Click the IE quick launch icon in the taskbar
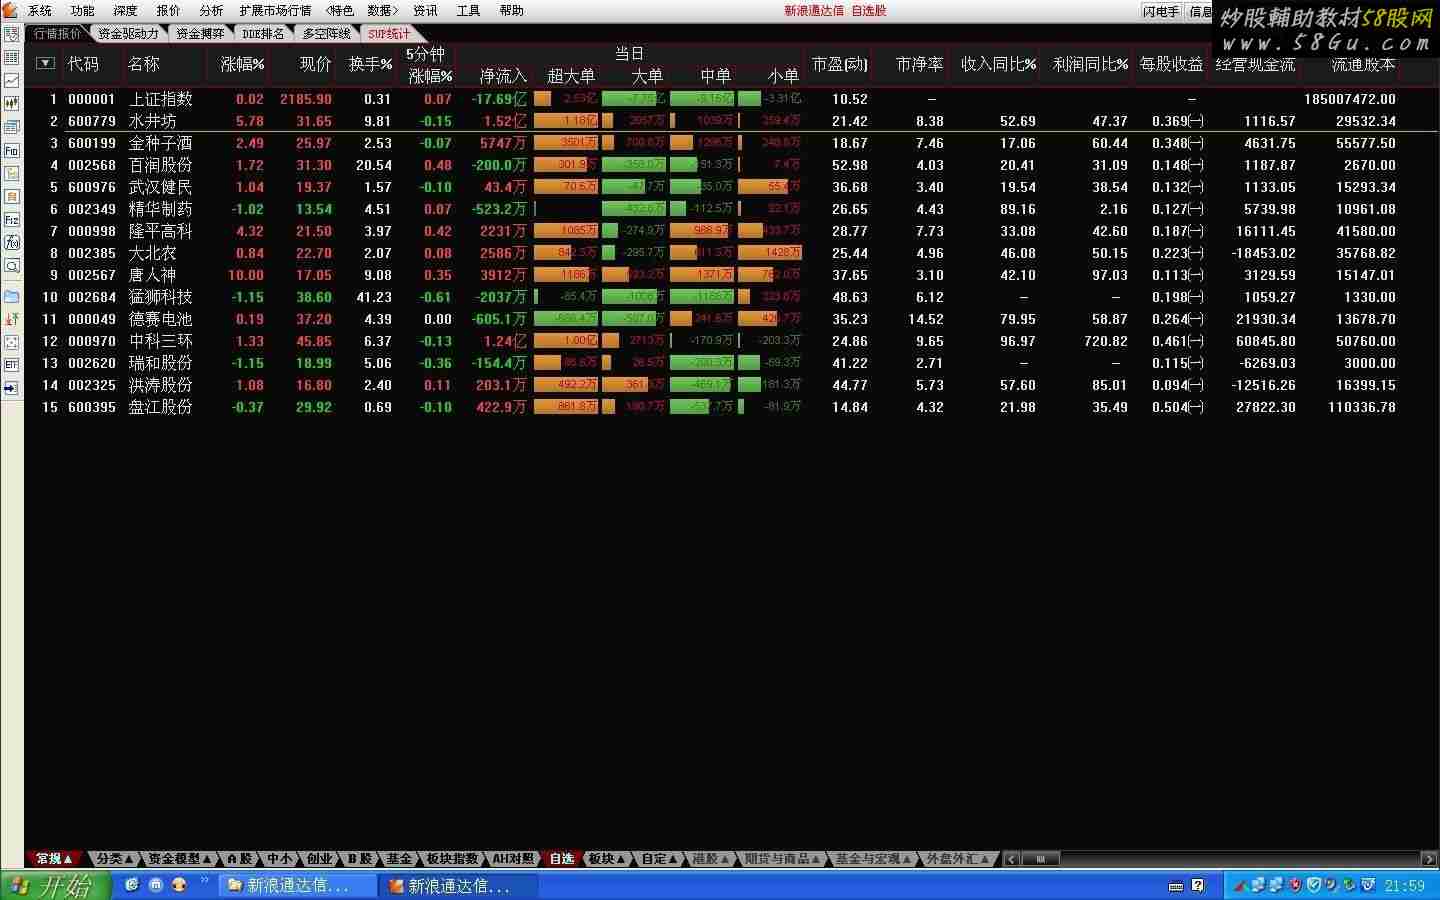 [x=131, y=885]
